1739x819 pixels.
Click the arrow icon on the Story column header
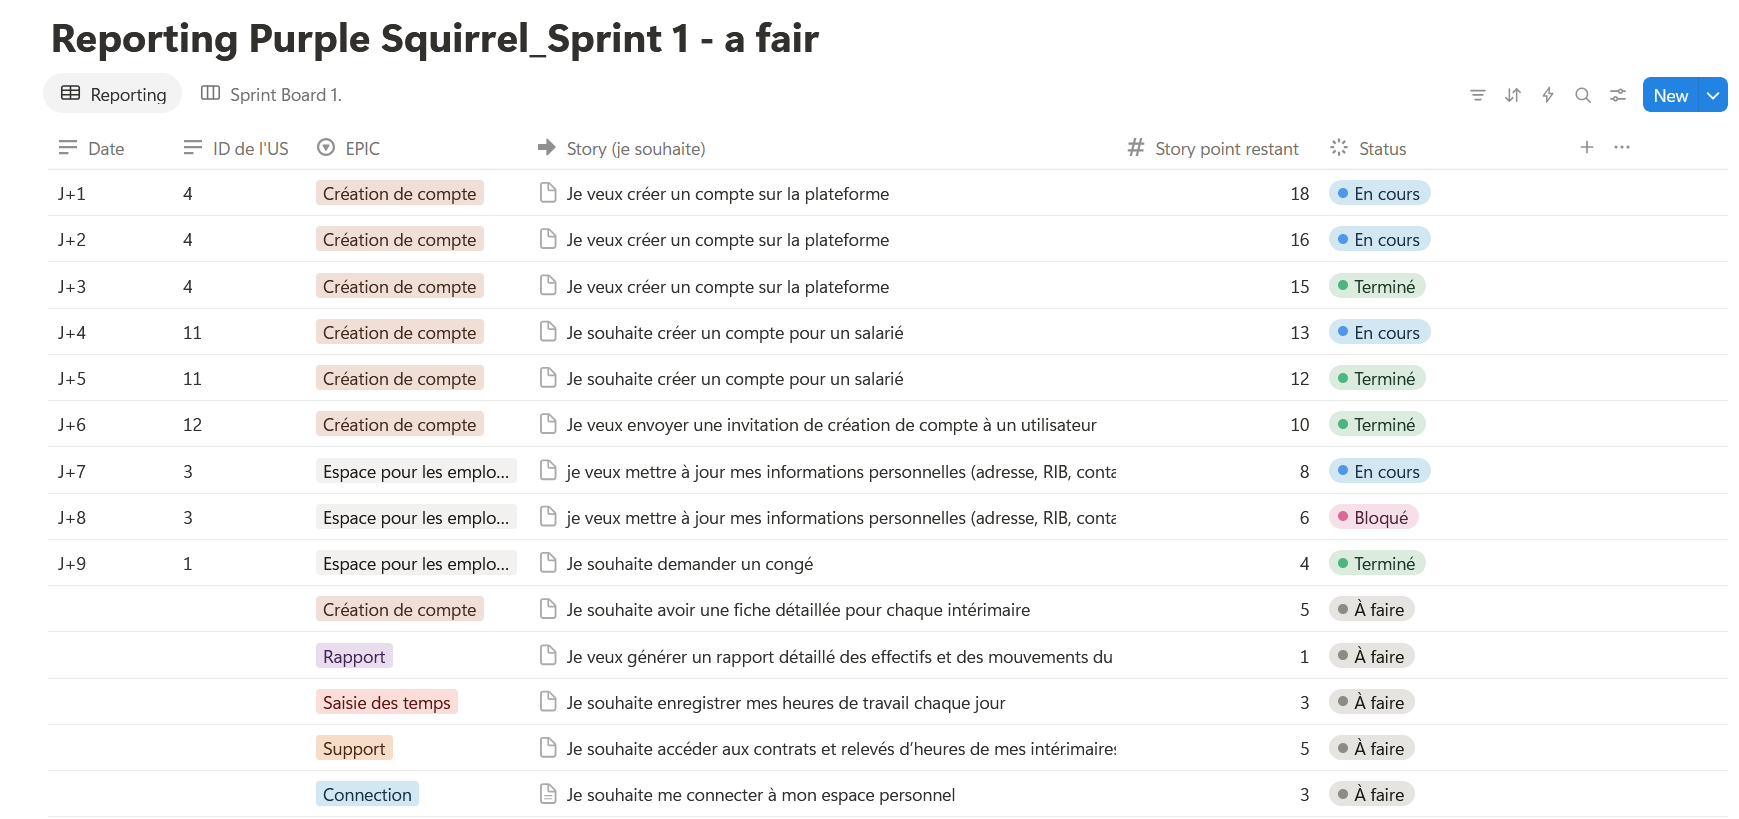click(546, 147)
